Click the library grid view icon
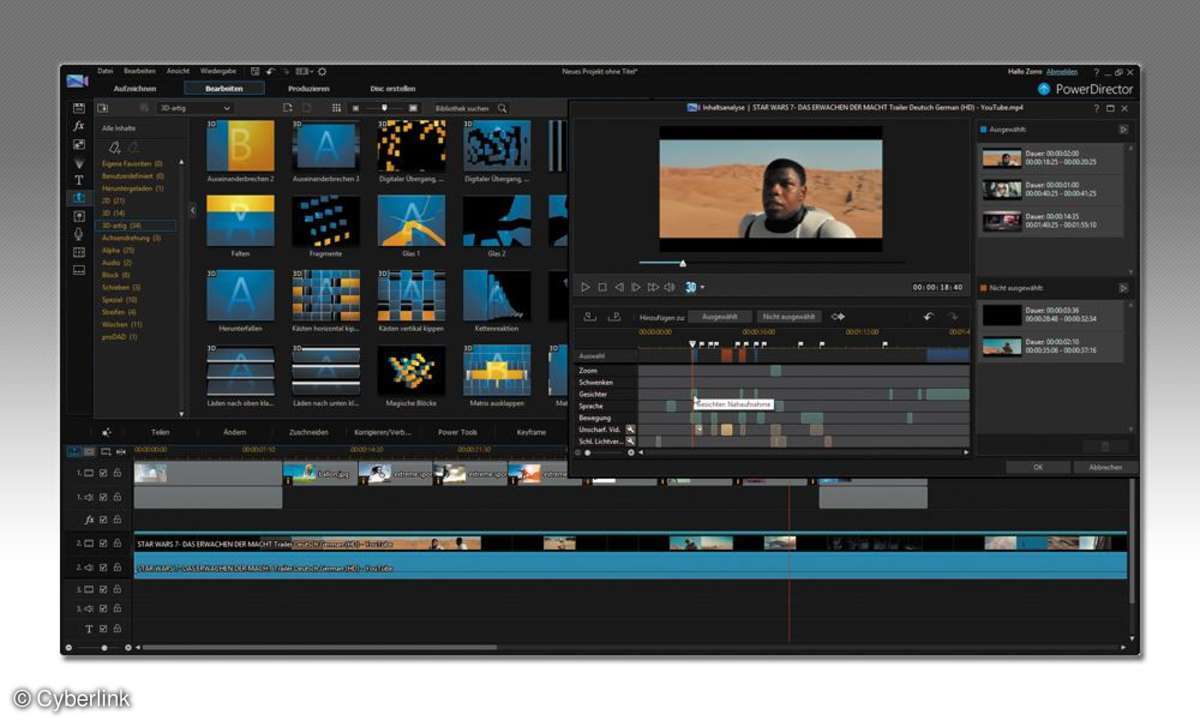1200x720 pixels. [336, 108]
